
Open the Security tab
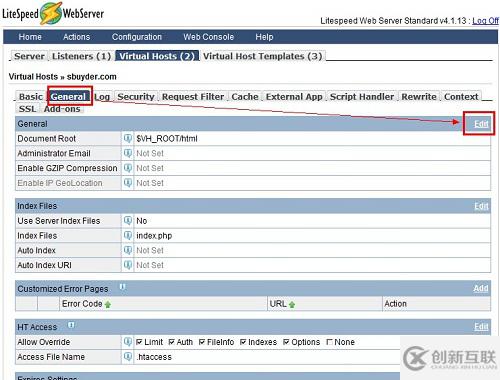click(136, 97)
